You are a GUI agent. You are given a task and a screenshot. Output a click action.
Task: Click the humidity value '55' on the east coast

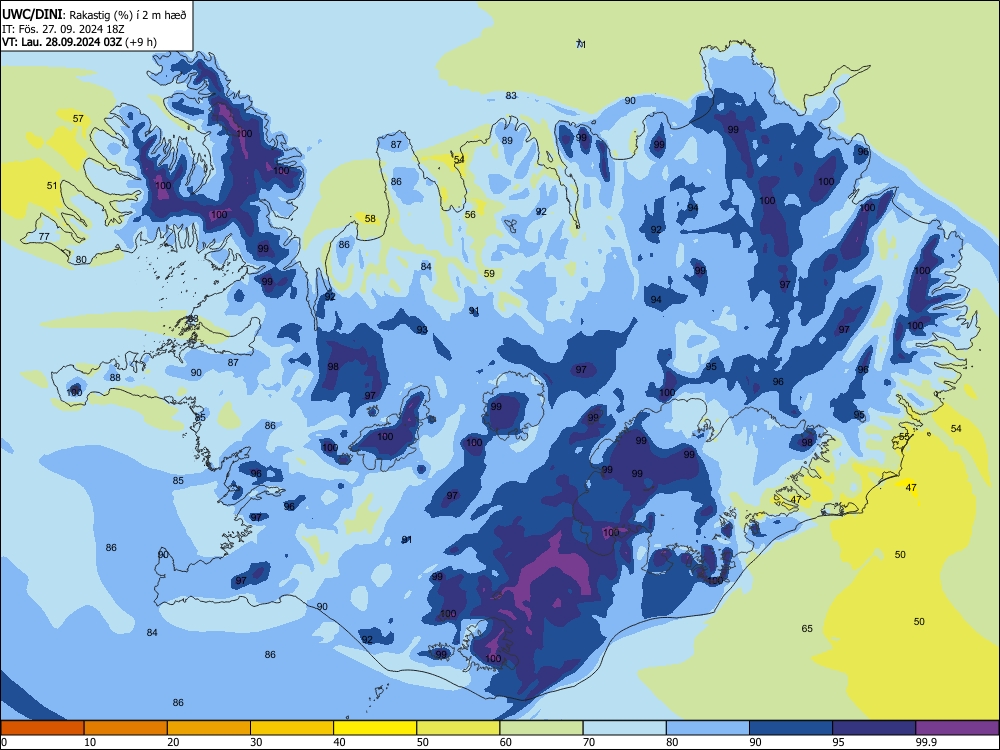point(904,437)
